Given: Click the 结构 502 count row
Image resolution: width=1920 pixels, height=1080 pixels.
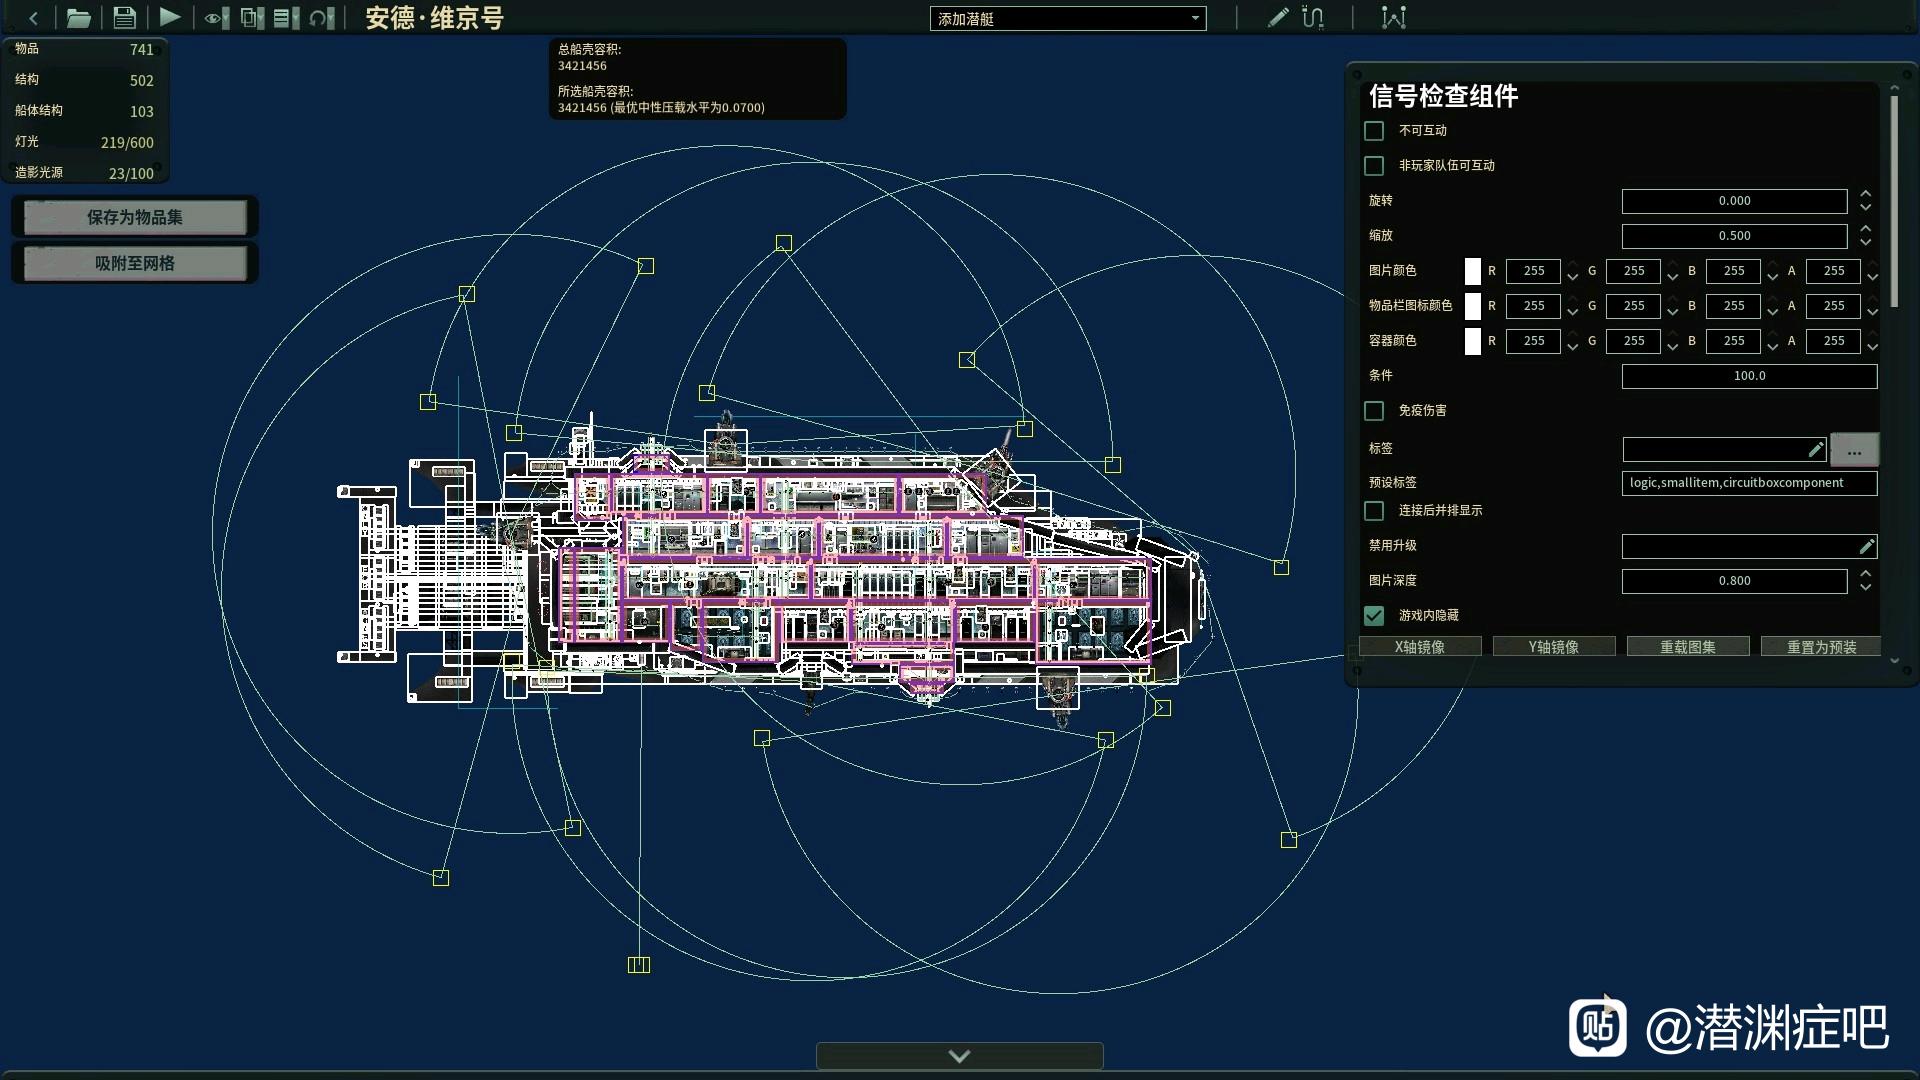Looking at the screenshot, I should [85, 80].
